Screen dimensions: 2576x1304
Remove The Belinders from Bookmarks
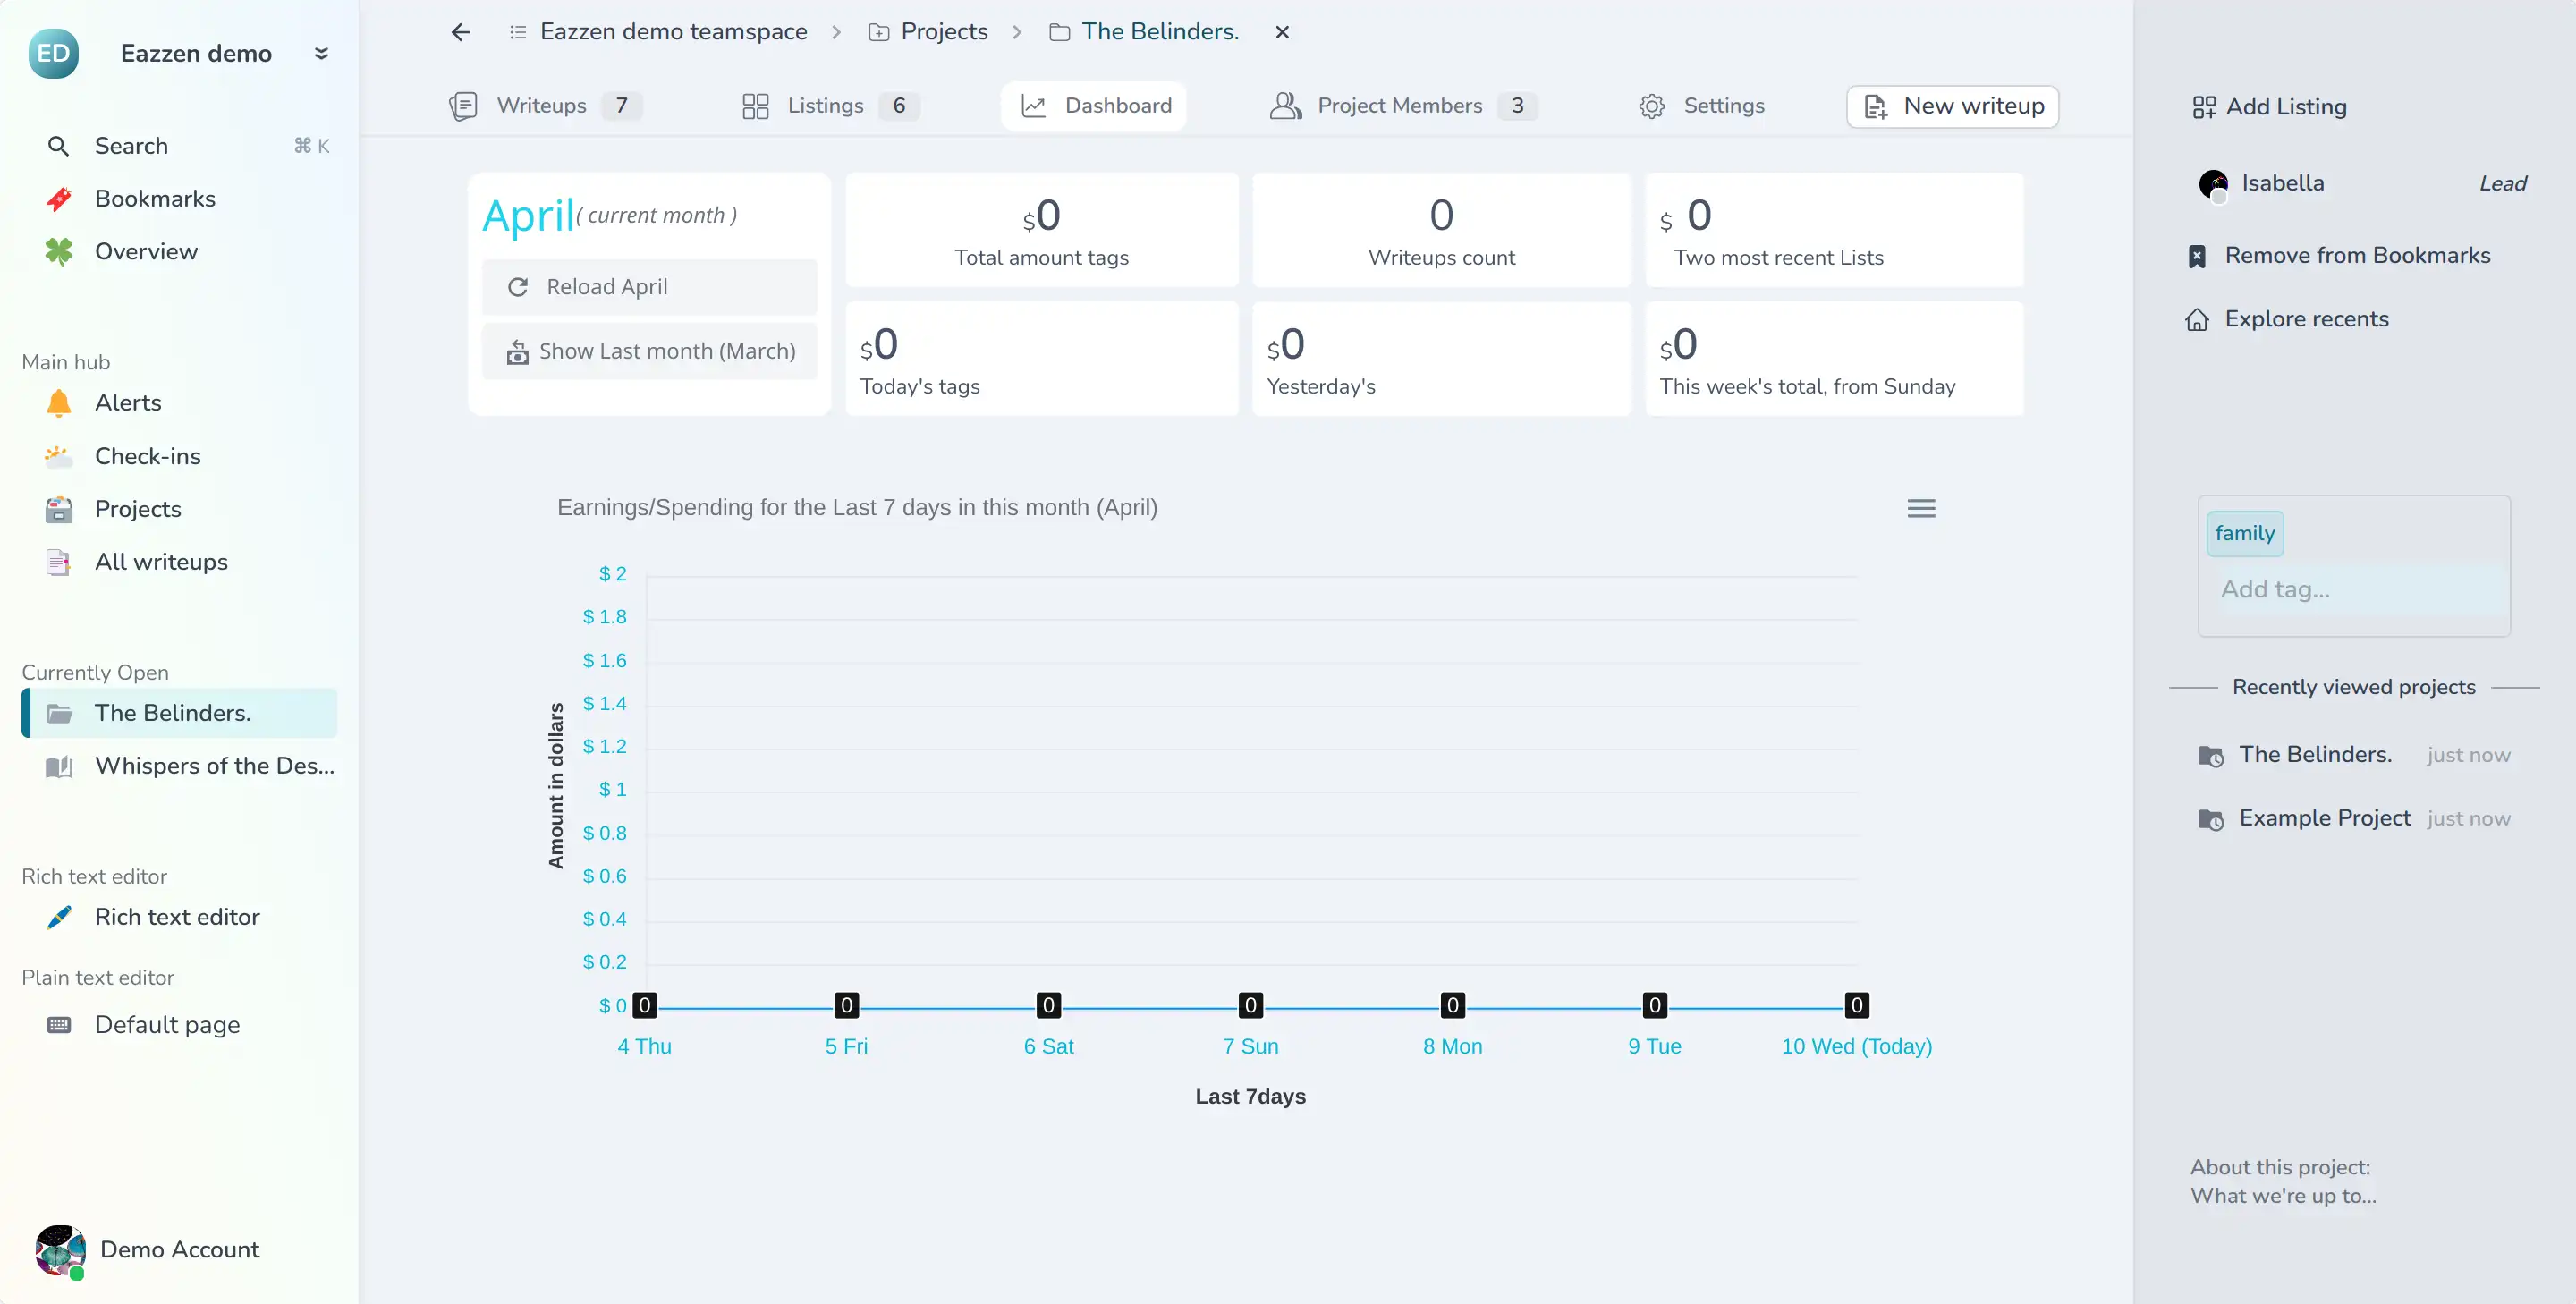click(x=2356, y=256)
